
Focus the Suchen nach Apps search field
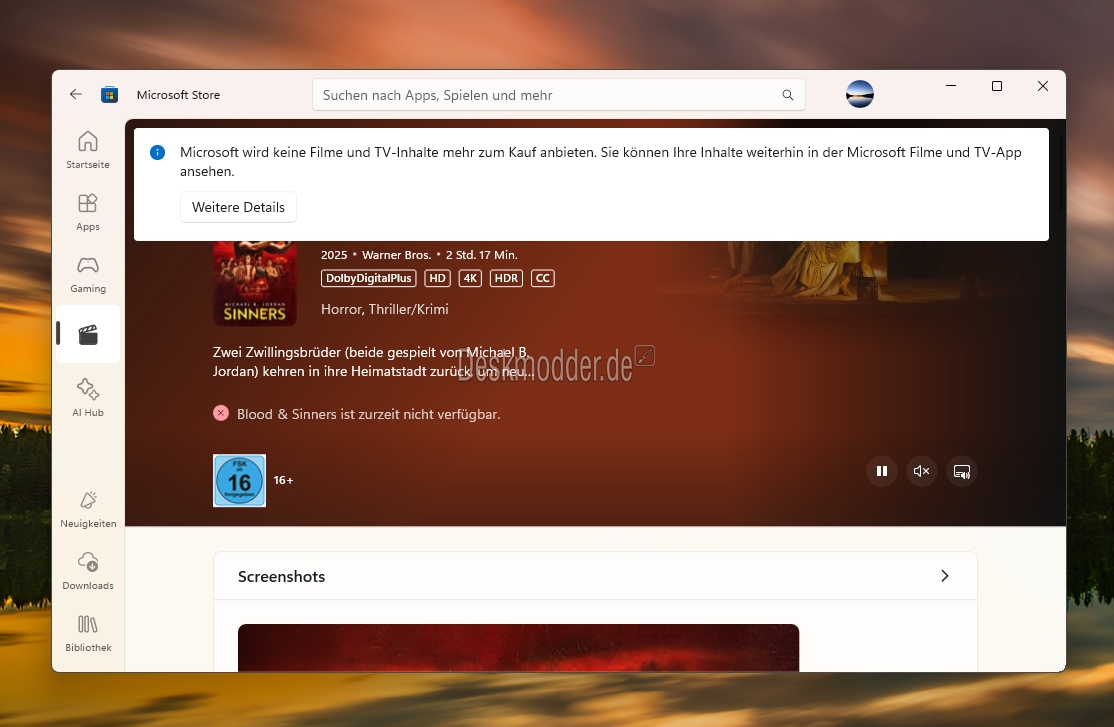pos(558,95)
